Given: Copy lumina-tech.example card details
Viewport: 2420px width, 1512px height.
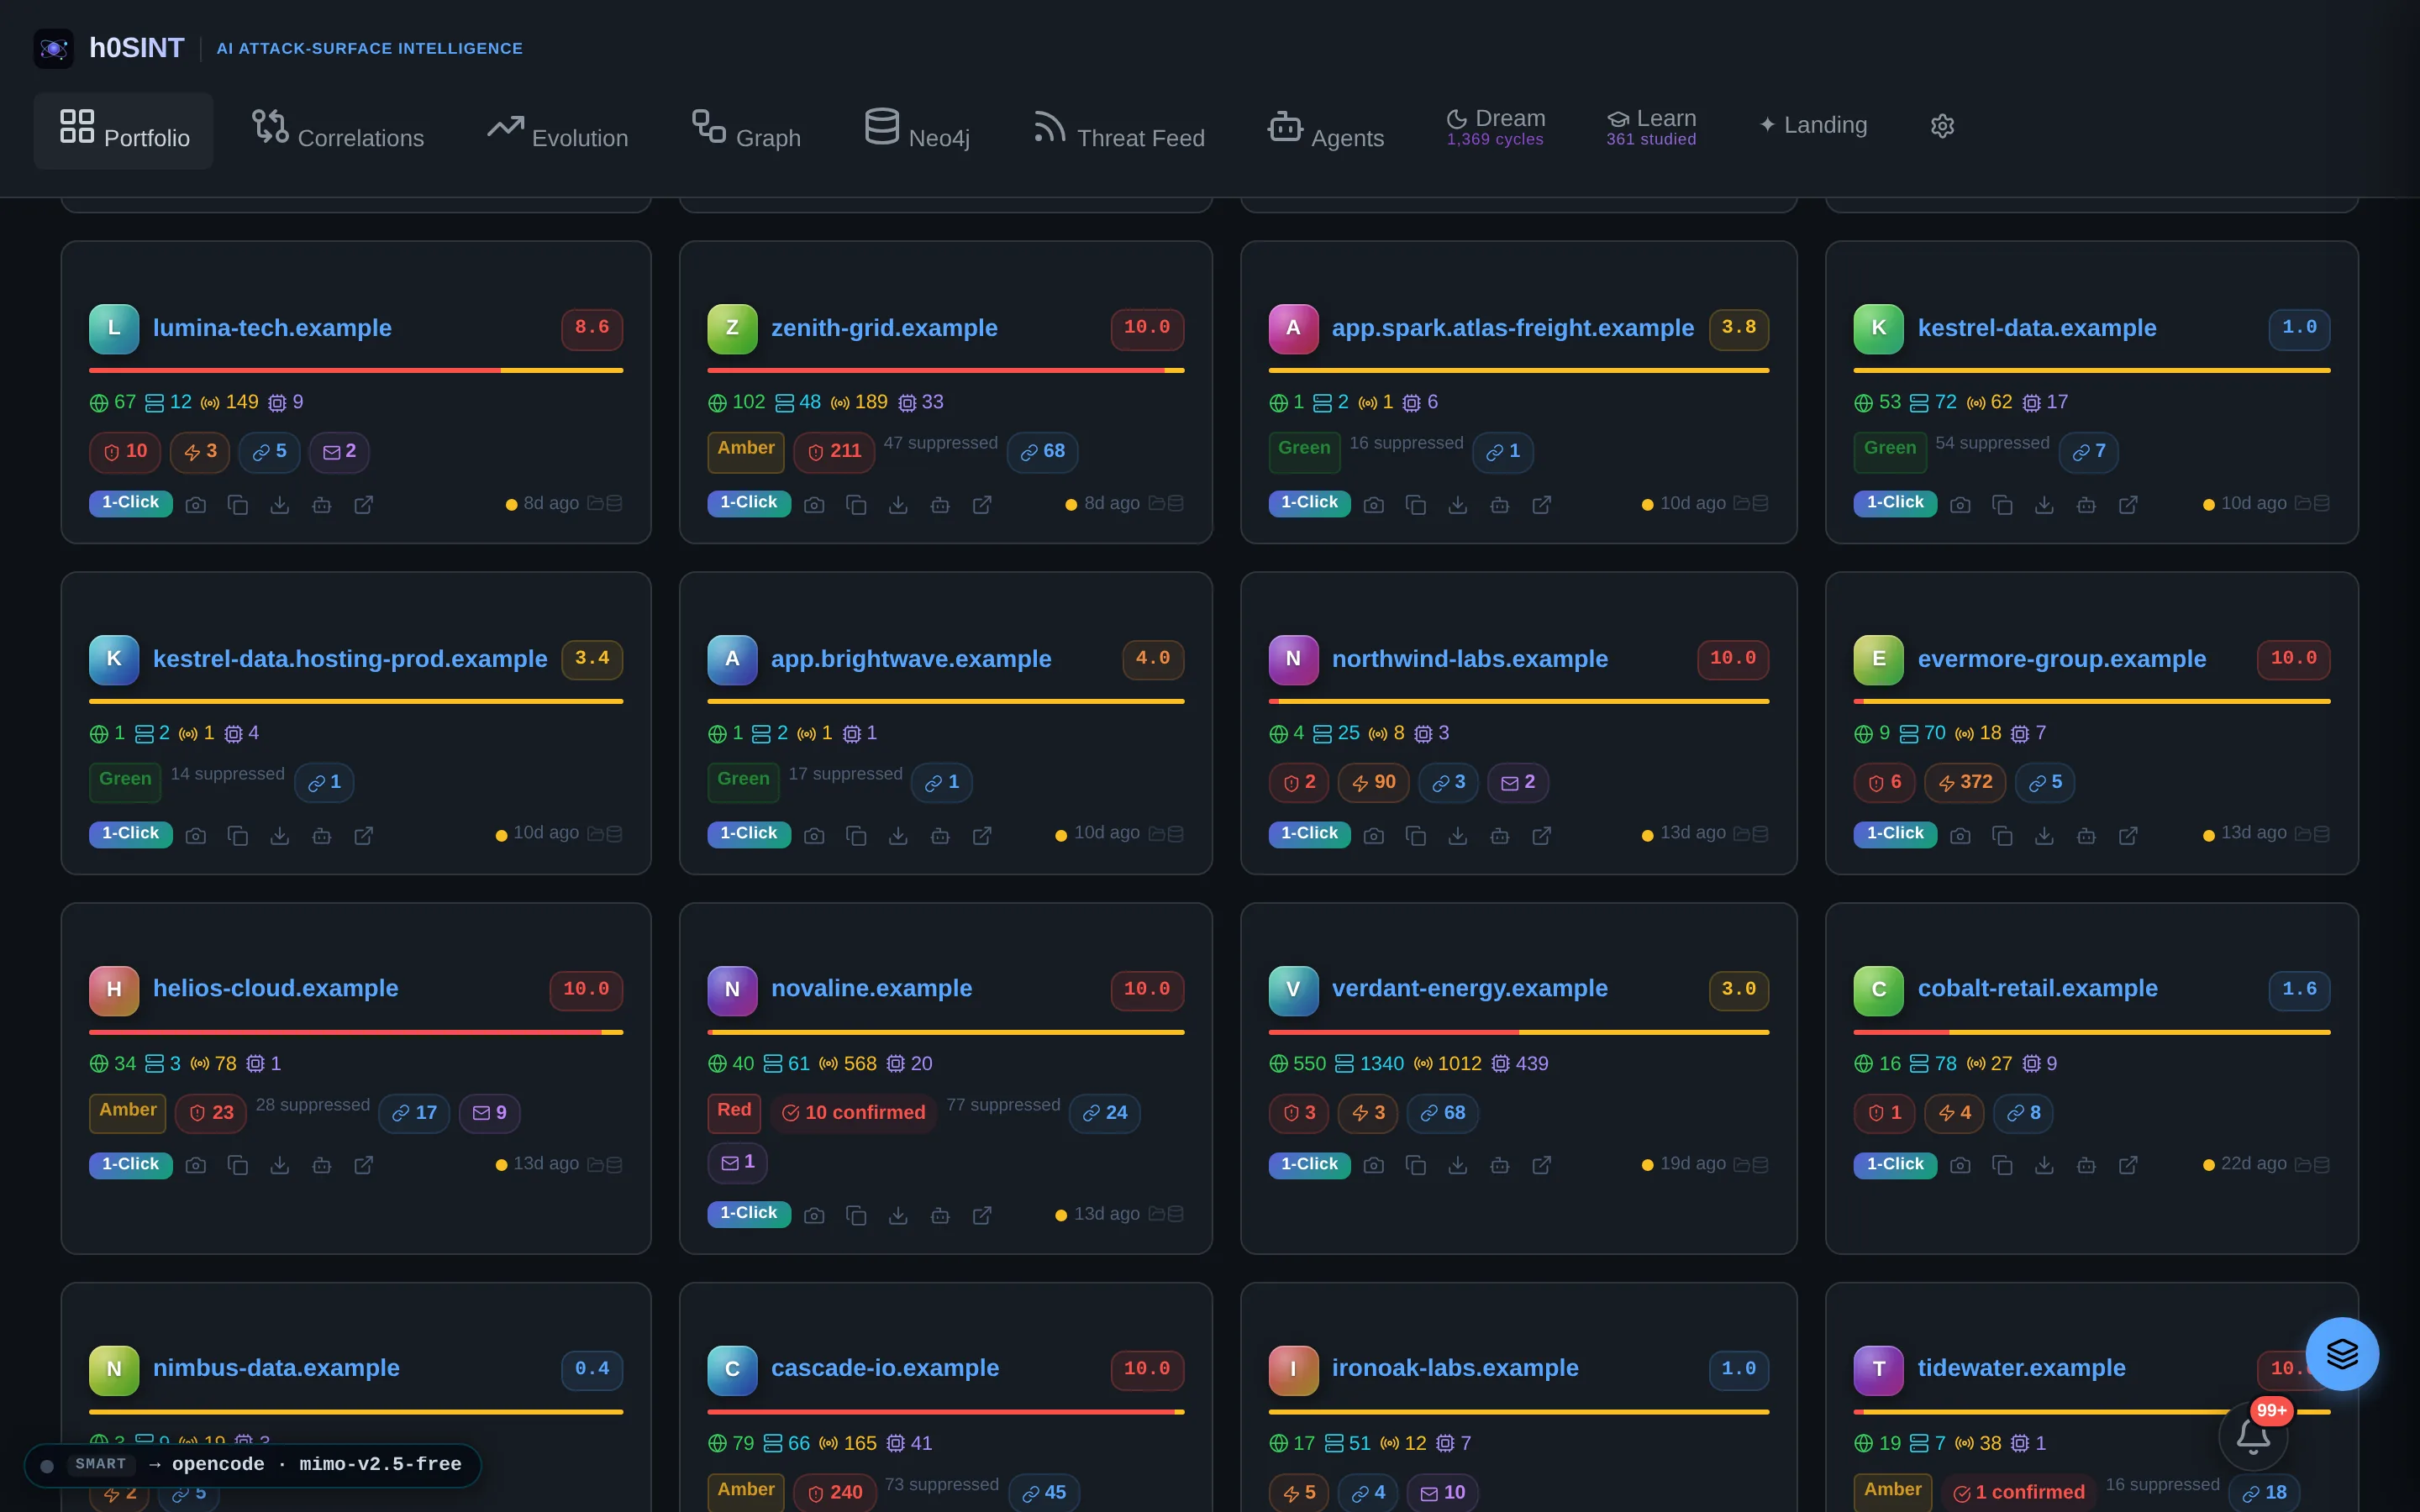Looking at the screenshot, I should [238, 505].
